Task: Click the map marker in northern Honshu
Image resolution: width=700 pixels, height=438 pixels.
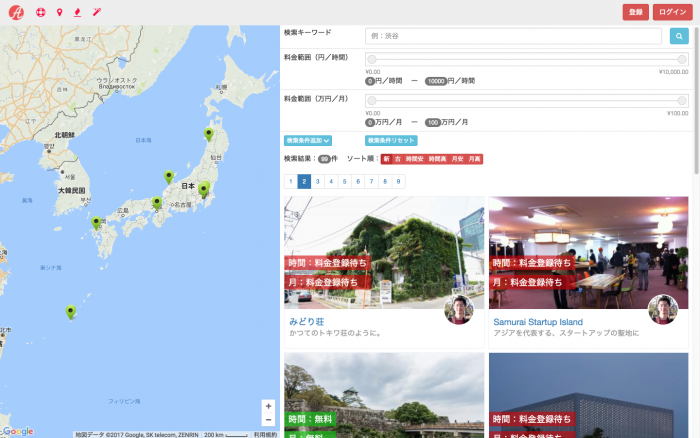Action: [x=208, y=134]
